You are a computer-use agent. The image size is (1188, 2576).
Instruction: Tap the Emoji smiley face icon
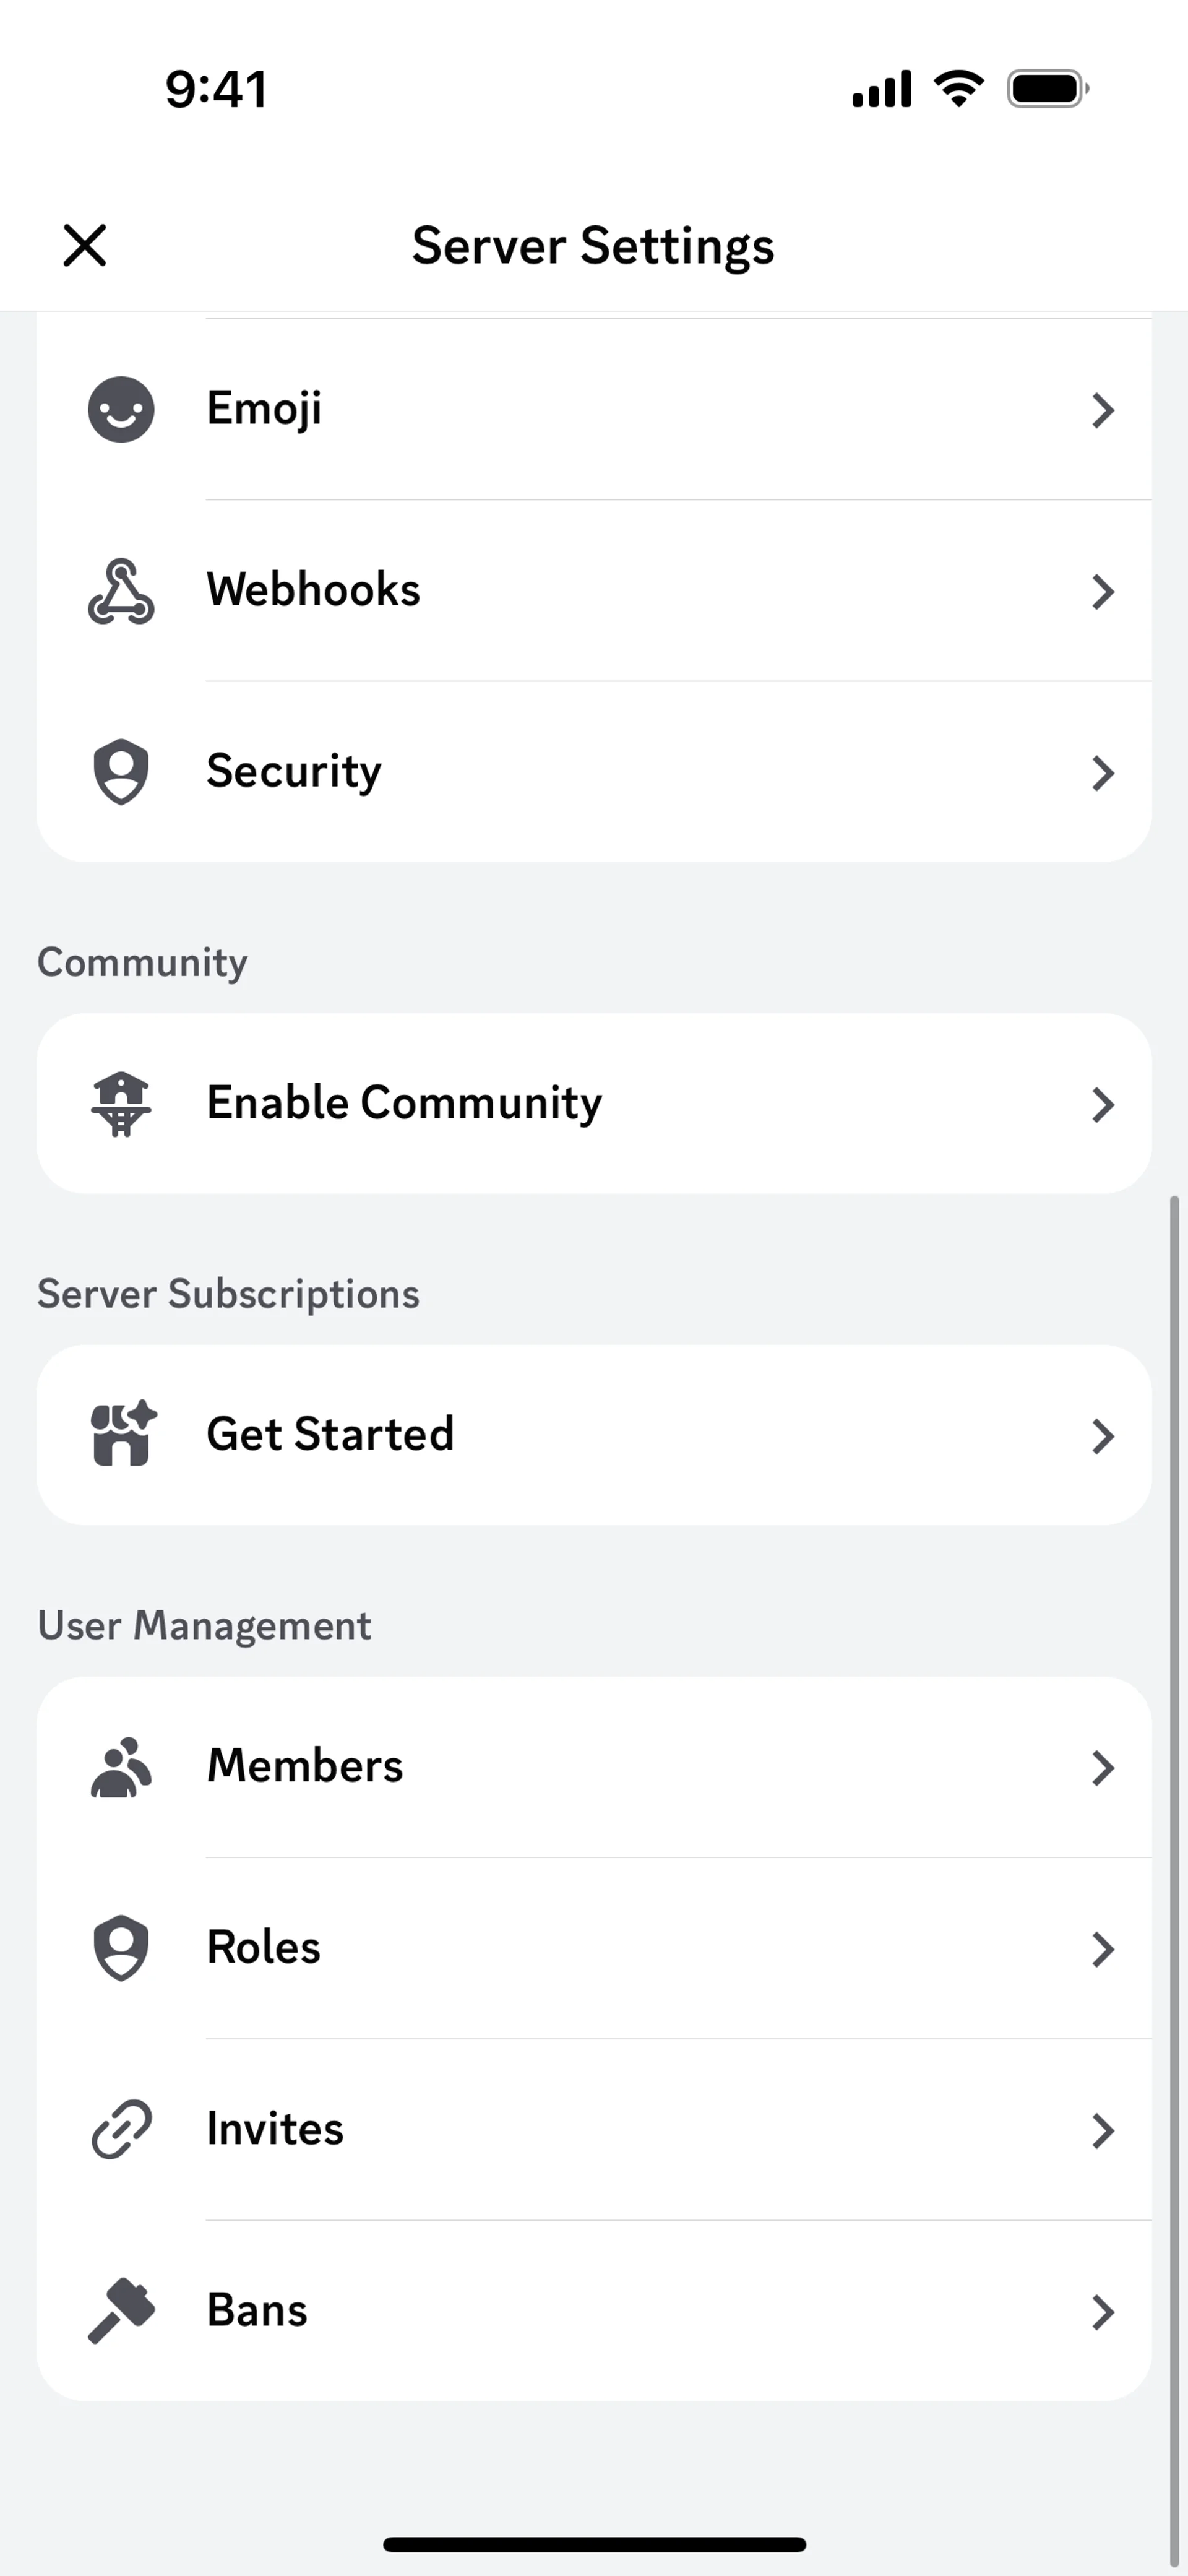click(x=121, y=409)
